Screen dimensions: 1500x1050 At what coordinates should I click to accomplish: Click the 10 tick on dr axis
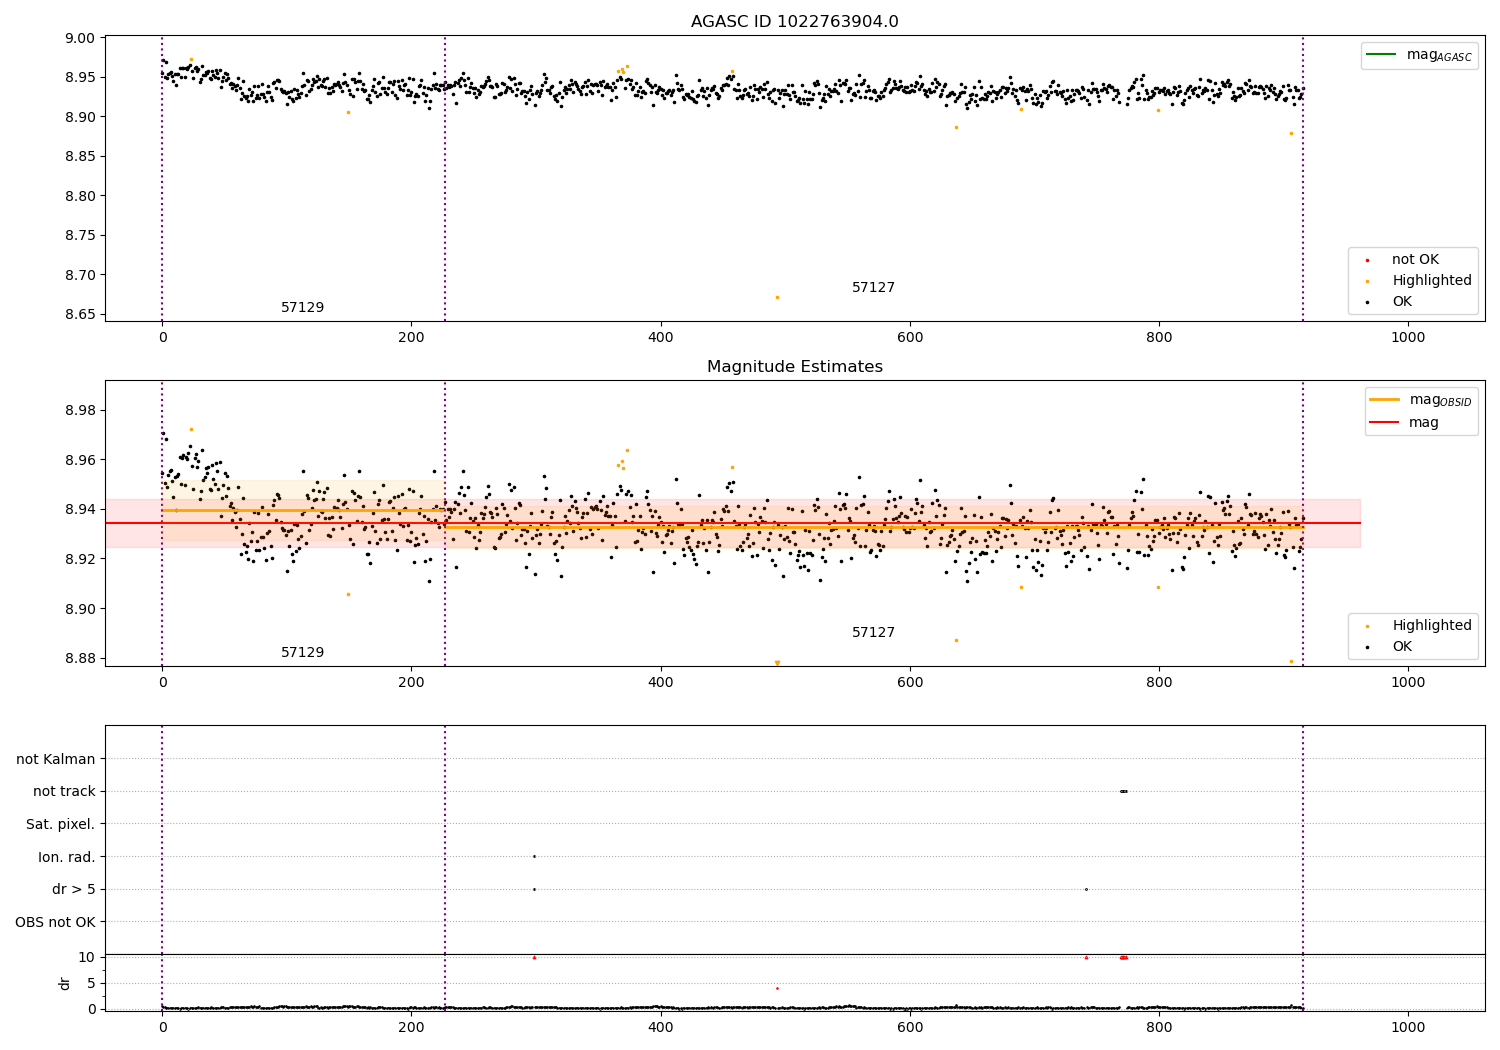pyautogui.click(x=87, y=958)
